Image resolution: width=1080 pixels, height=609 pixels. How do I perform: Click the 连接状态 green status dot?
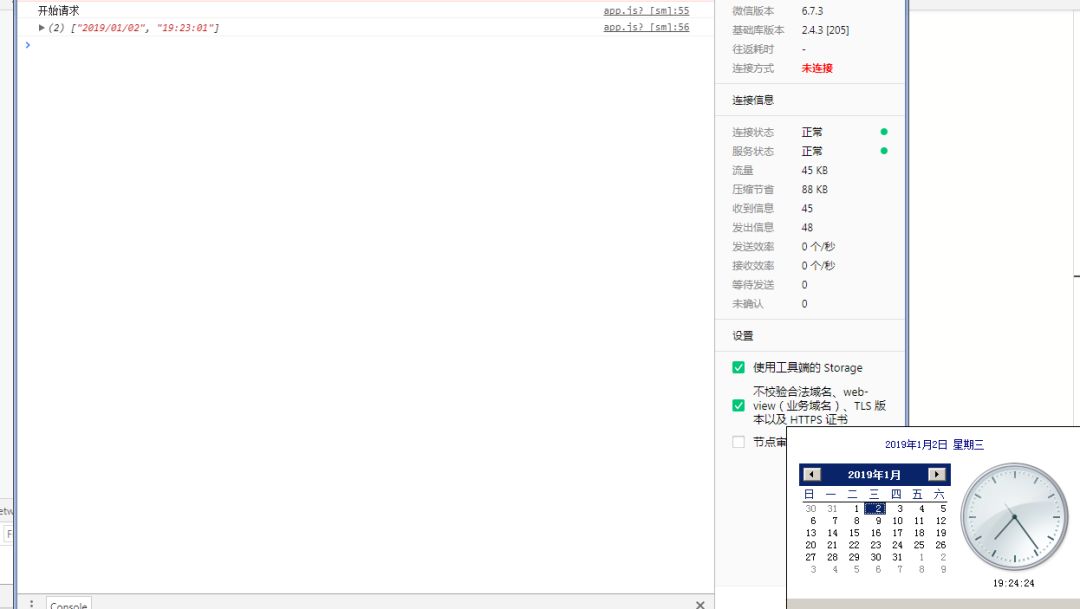(884, 132)
